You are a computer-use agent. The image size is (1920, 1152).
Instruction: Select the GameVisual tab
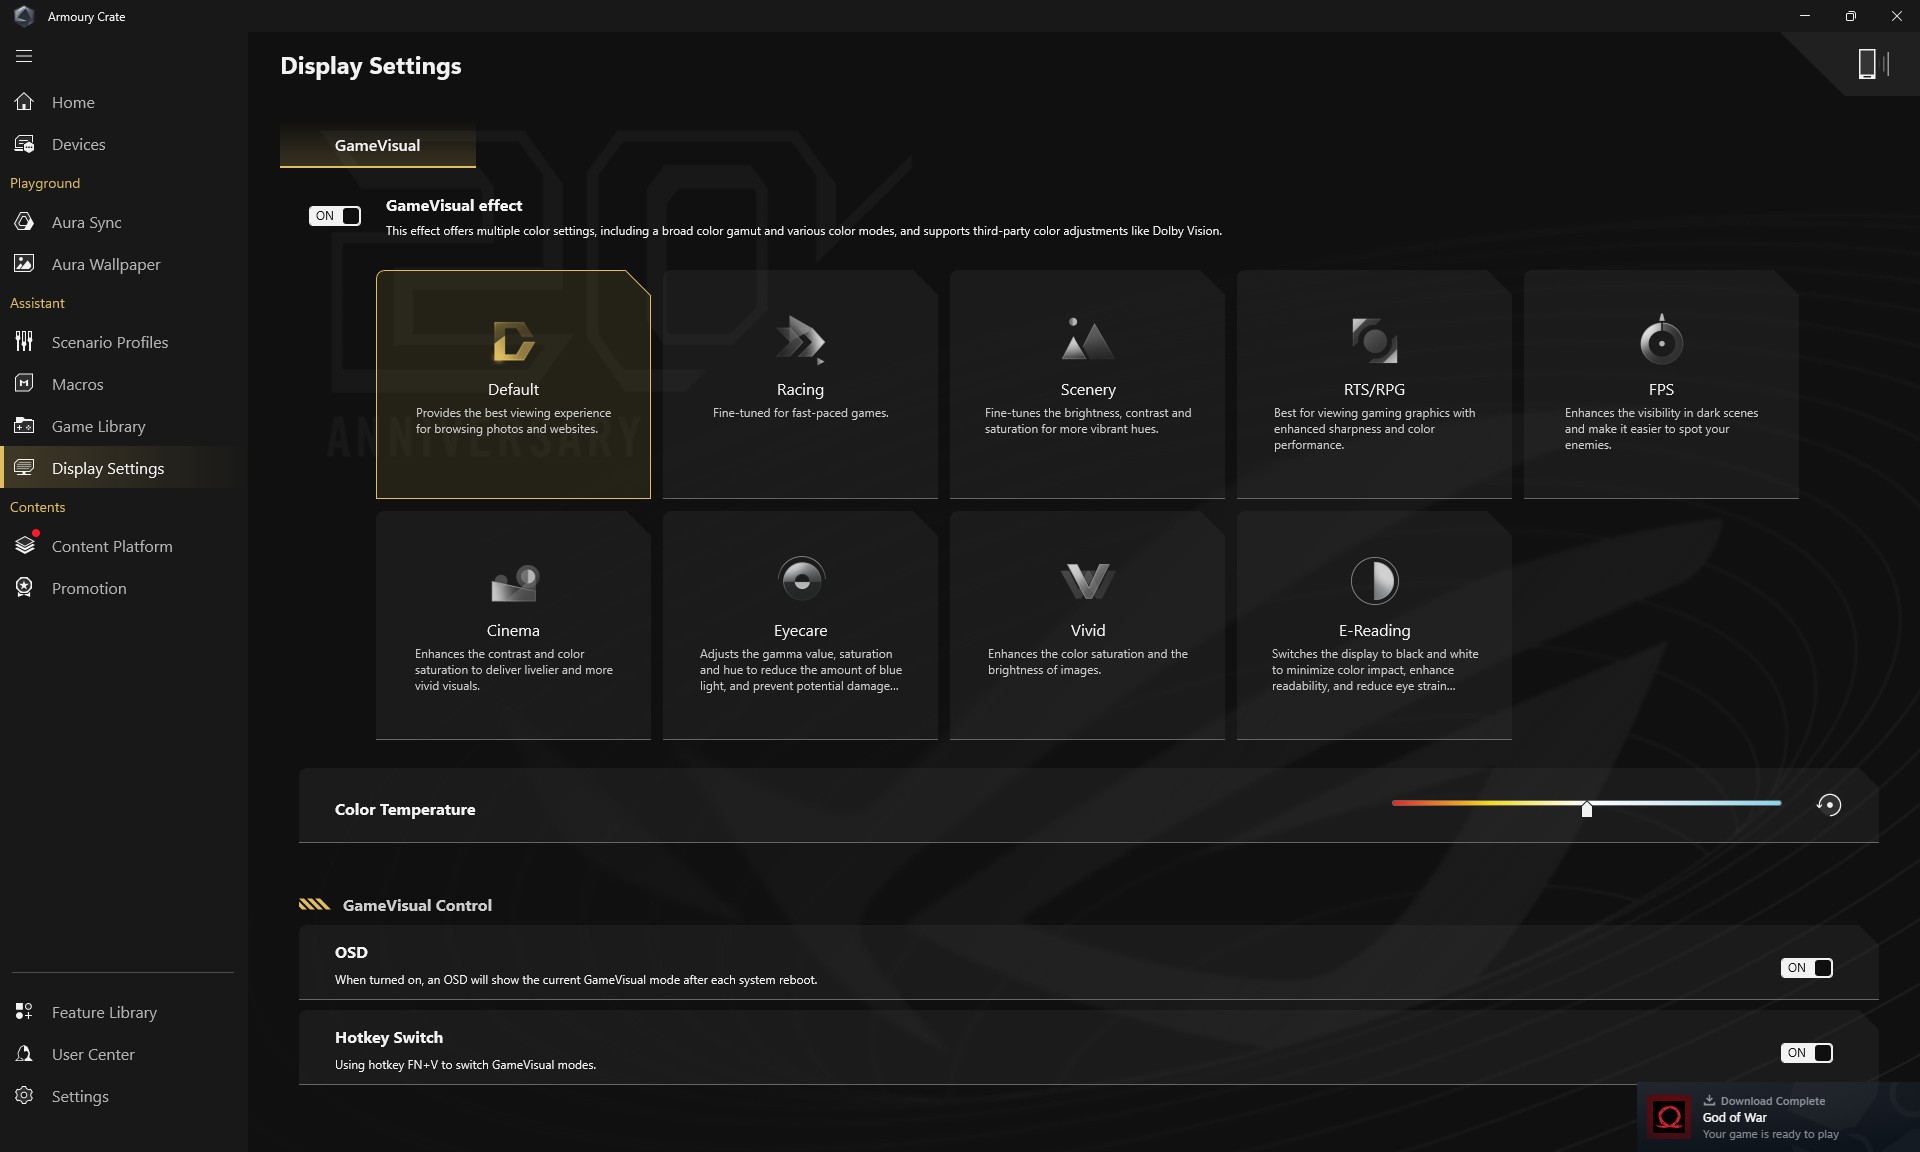(x=377, y=146)
